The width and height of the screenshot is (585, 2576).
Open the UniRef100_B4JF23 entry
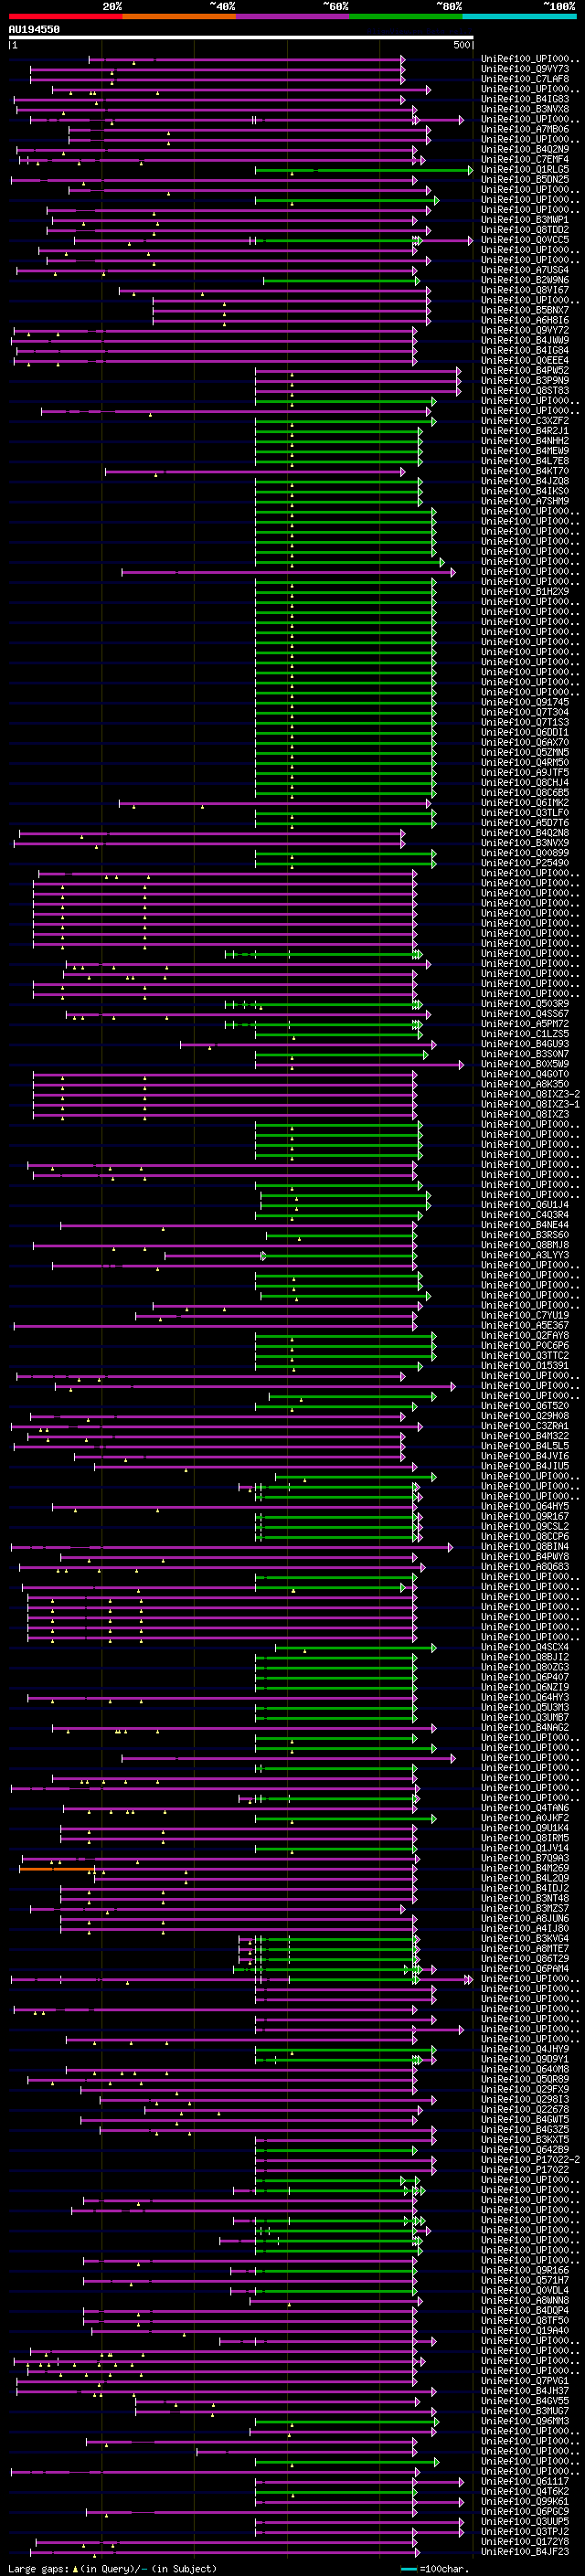click(525, 2552)
